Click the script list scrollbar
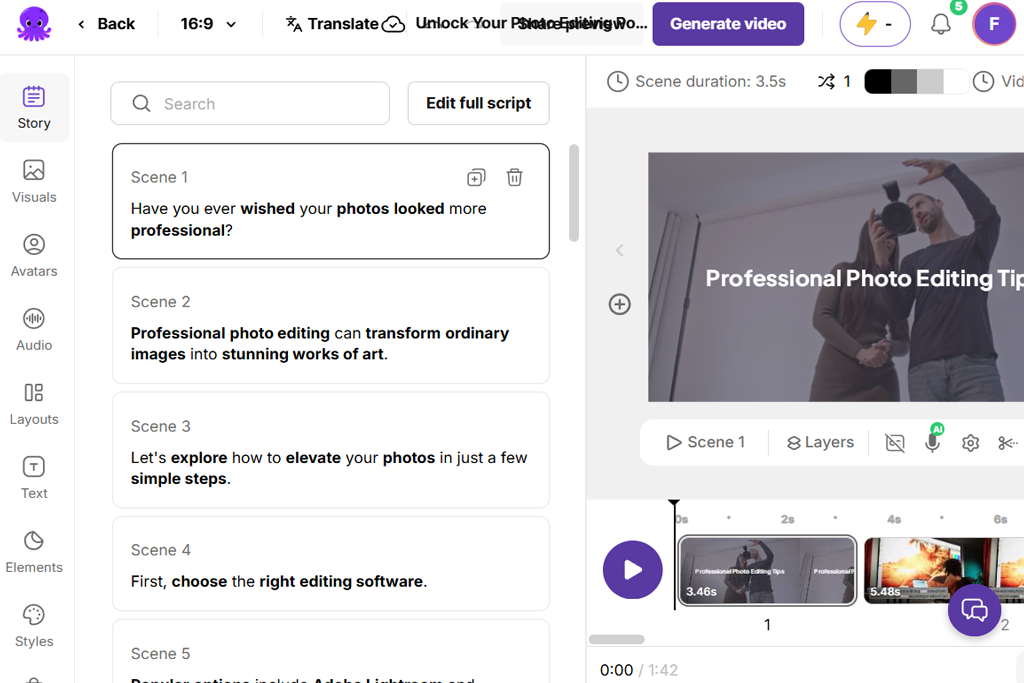Viewport: 1024px width, 683px height. 574,193
